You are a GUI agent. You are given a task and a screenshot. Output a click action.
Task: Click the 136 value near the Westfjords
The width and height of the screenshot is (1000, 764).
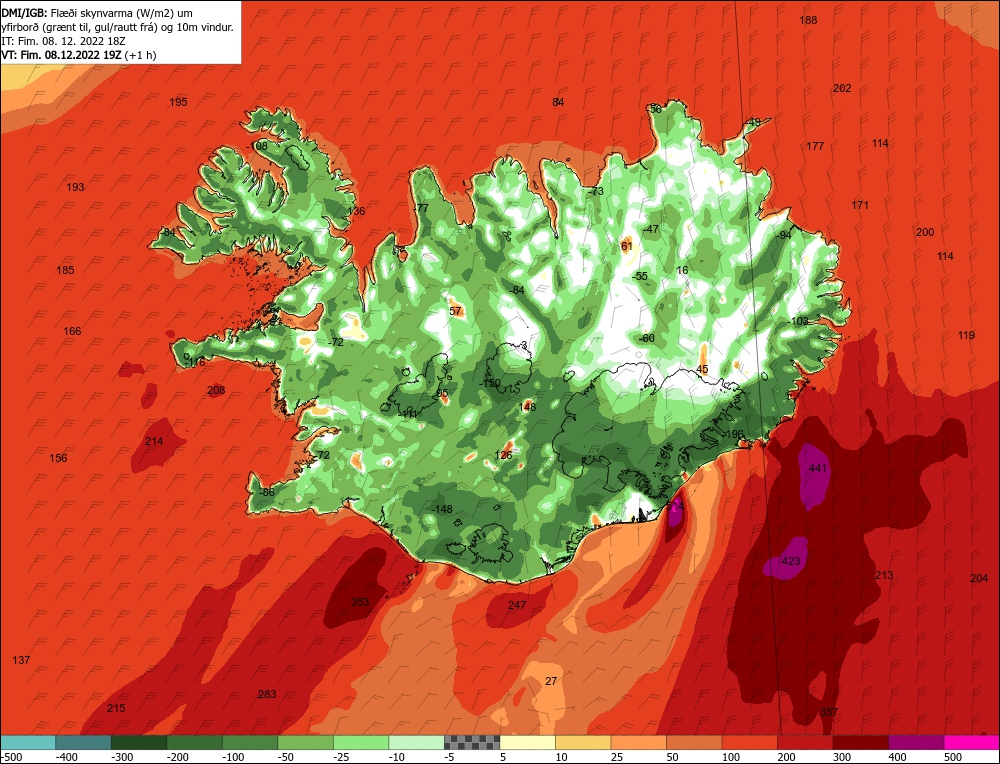click(x=357, y=211)
